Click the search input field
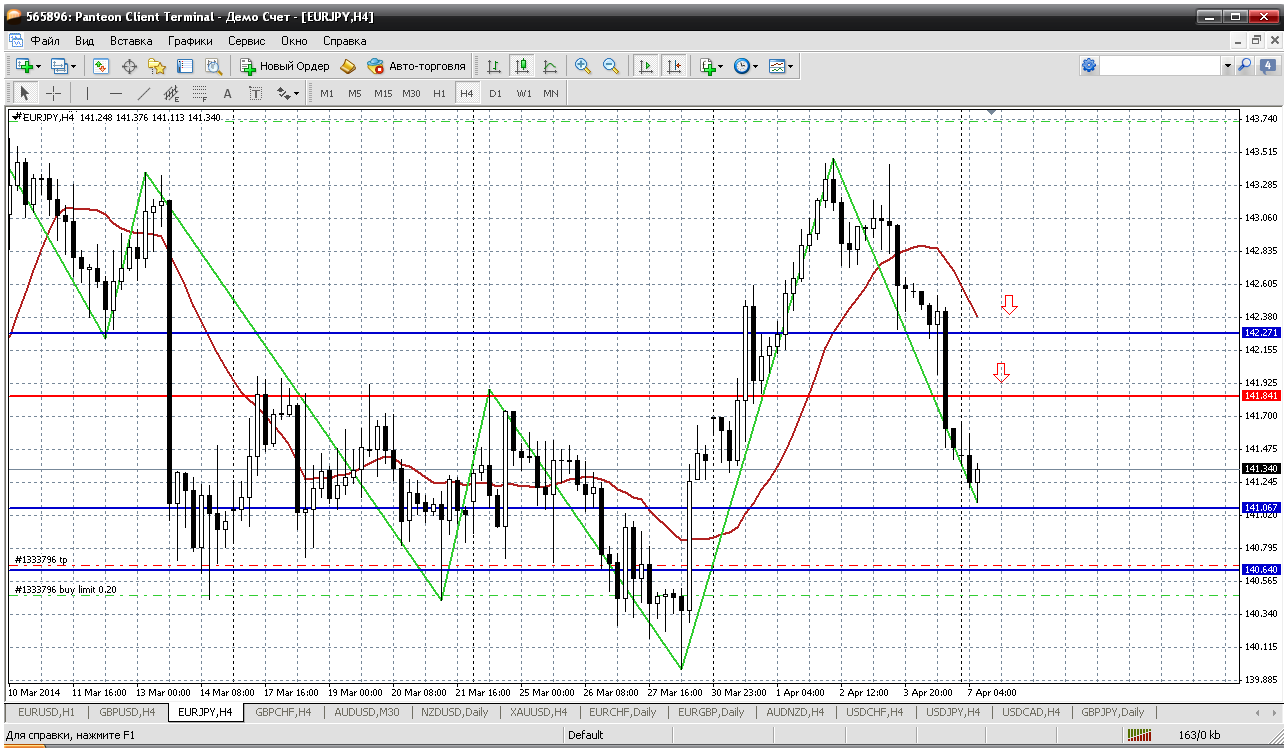This screenshot has height=748, width=1288. [1160, 66]
